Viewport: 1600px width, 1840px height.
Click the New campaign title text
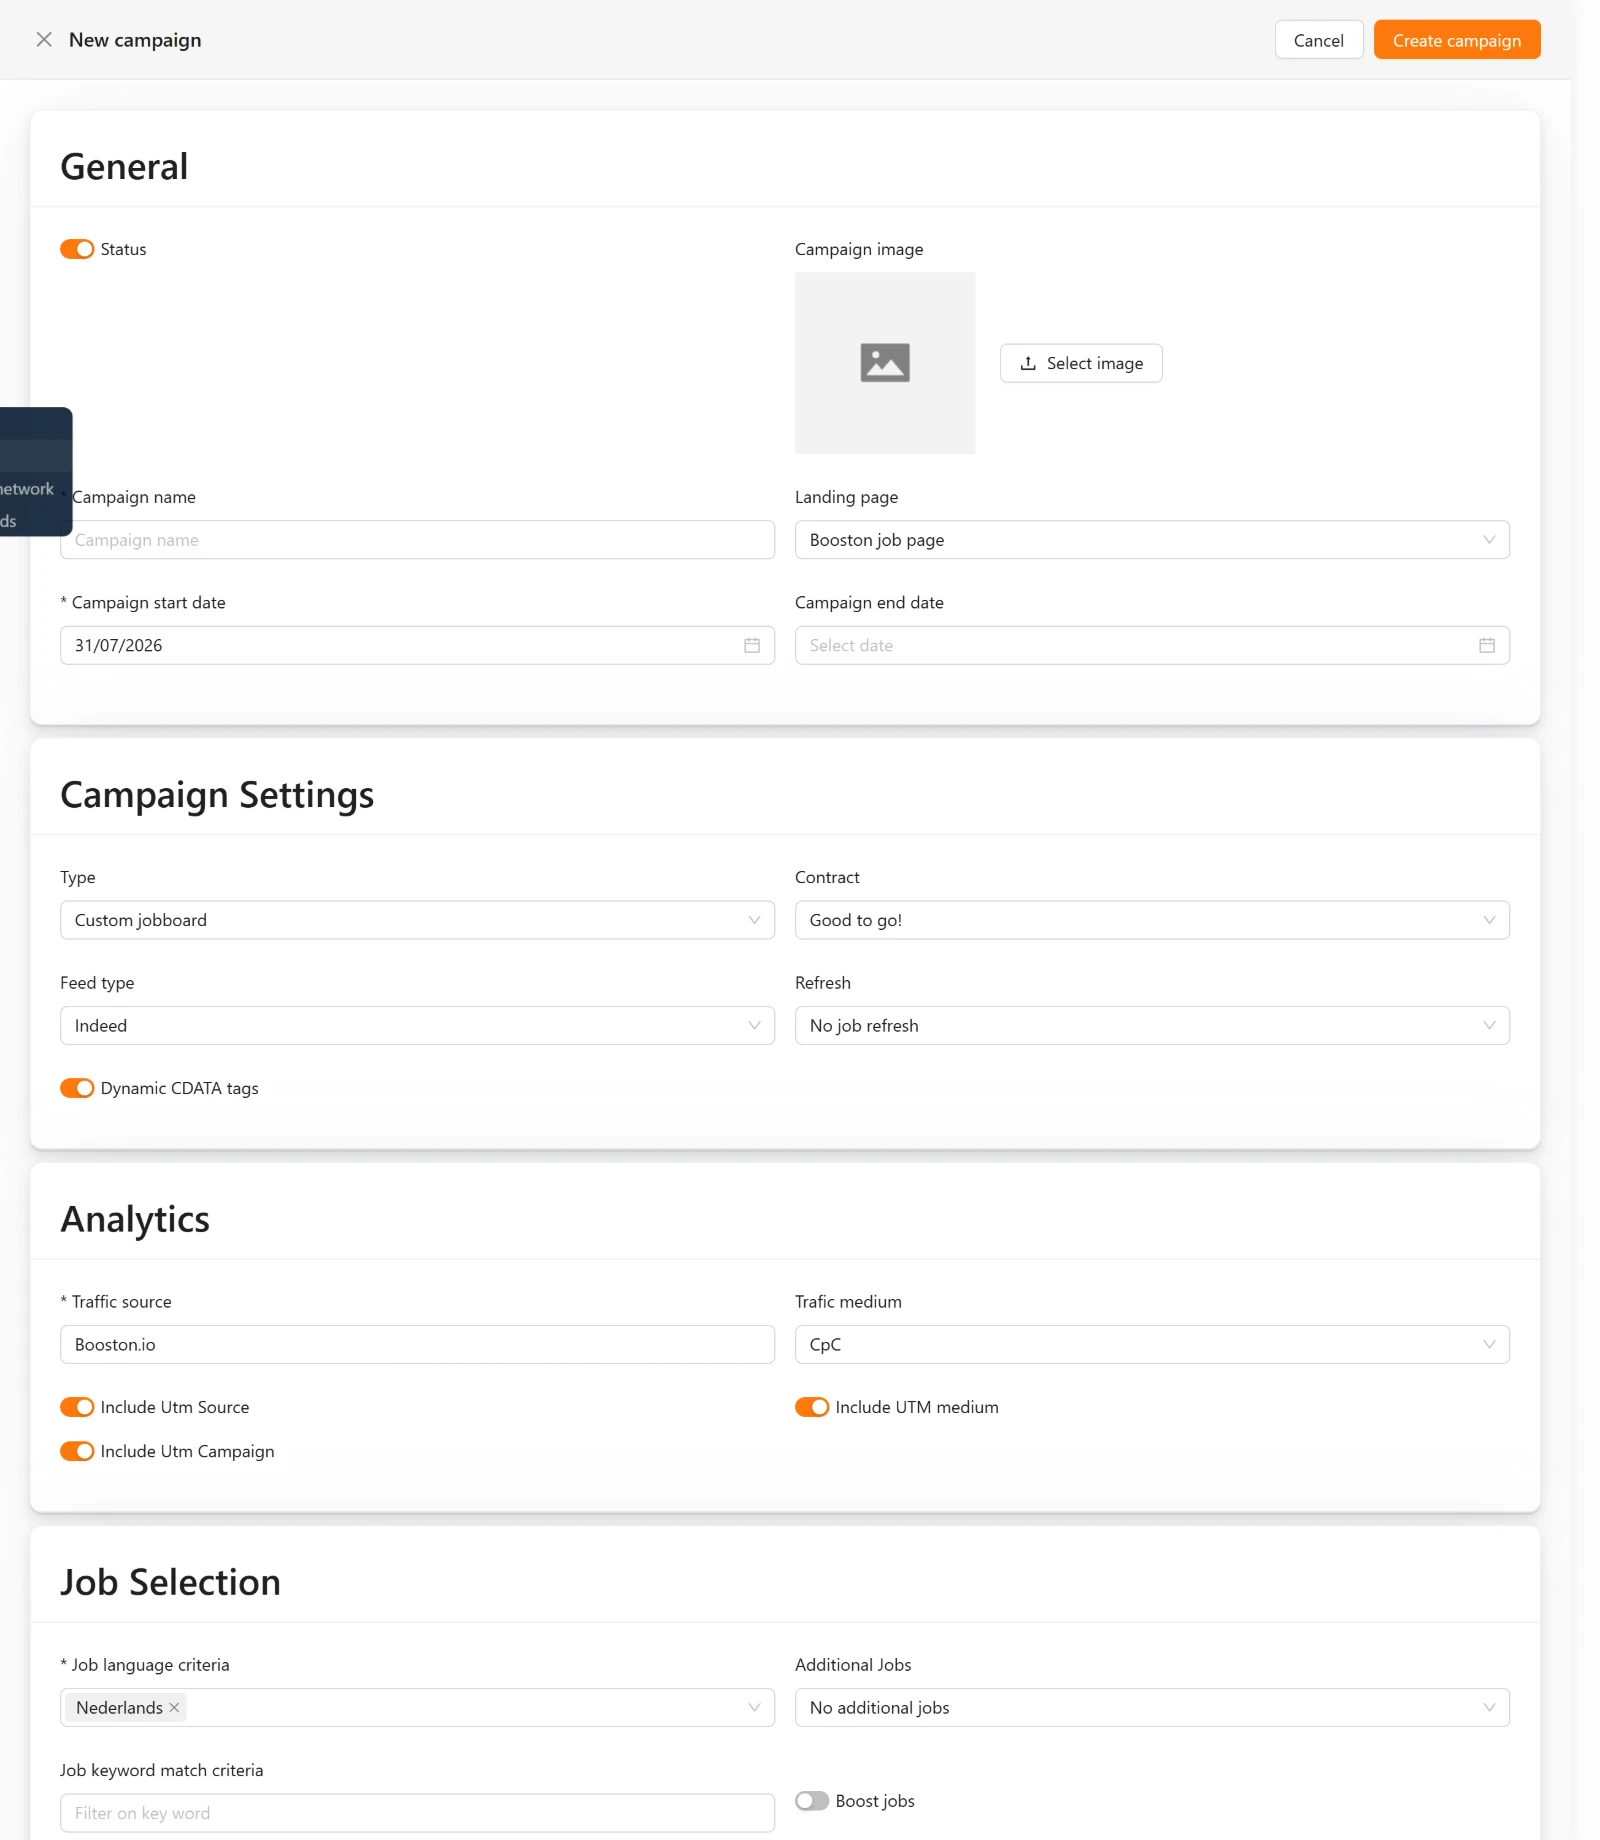tap(135, 40)
